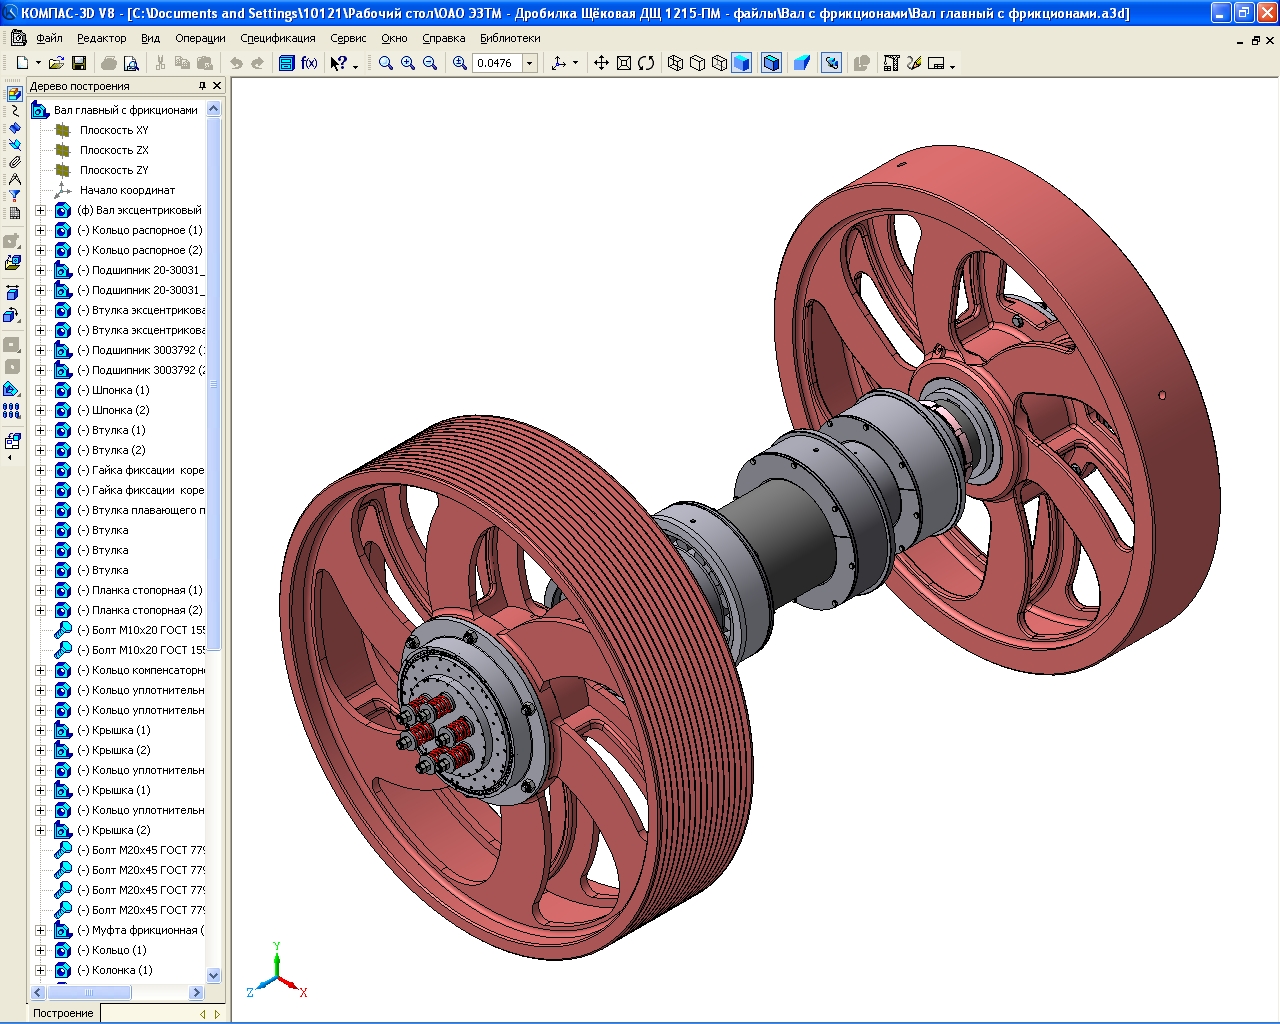Image resolution: width=1280 pixels, height=1024 pixels.
Task: Select the surfaces panel icon
Action: pyautogui.click(x=14, y=128)
